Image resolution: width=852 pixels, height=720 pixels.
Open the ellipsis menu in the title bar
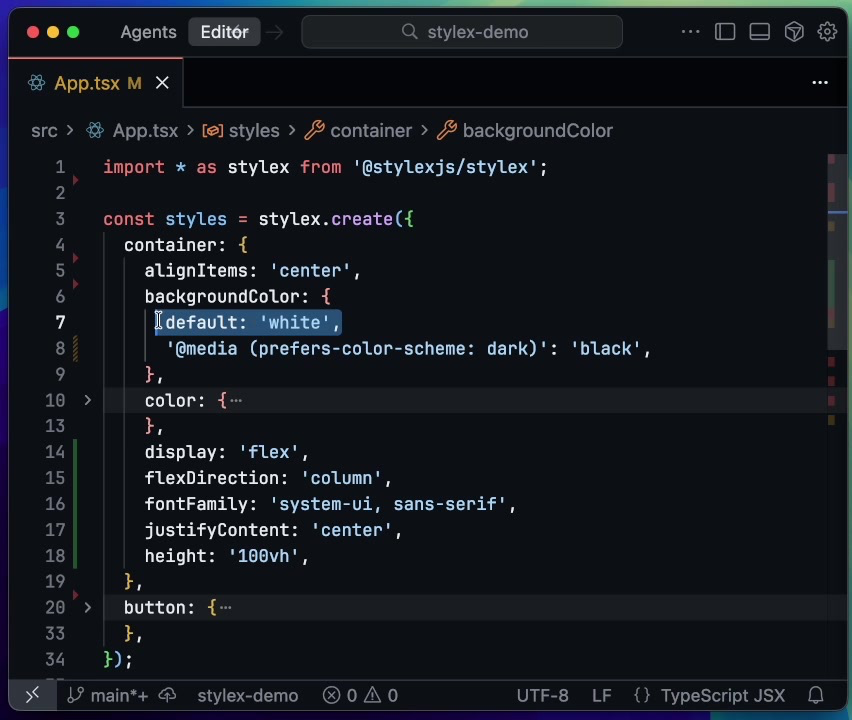coord(690,31)
